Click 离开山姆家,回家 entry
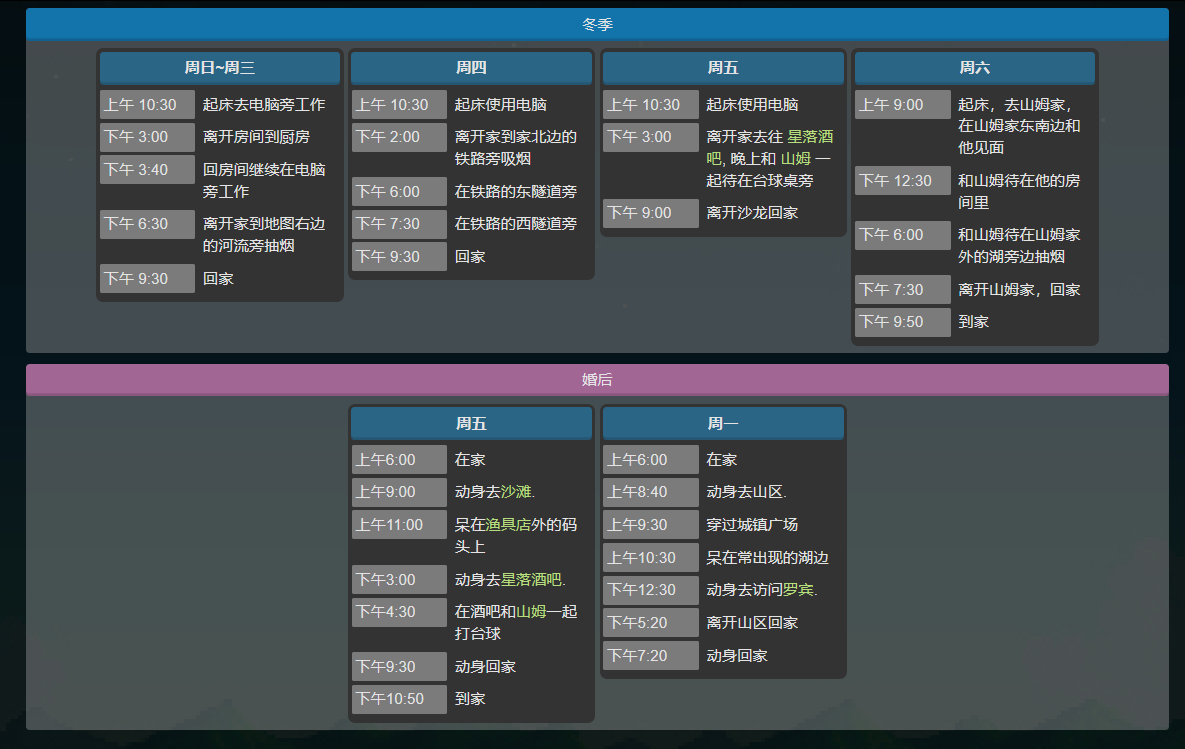The image size is (1185, 749). tap(1019, 289)
